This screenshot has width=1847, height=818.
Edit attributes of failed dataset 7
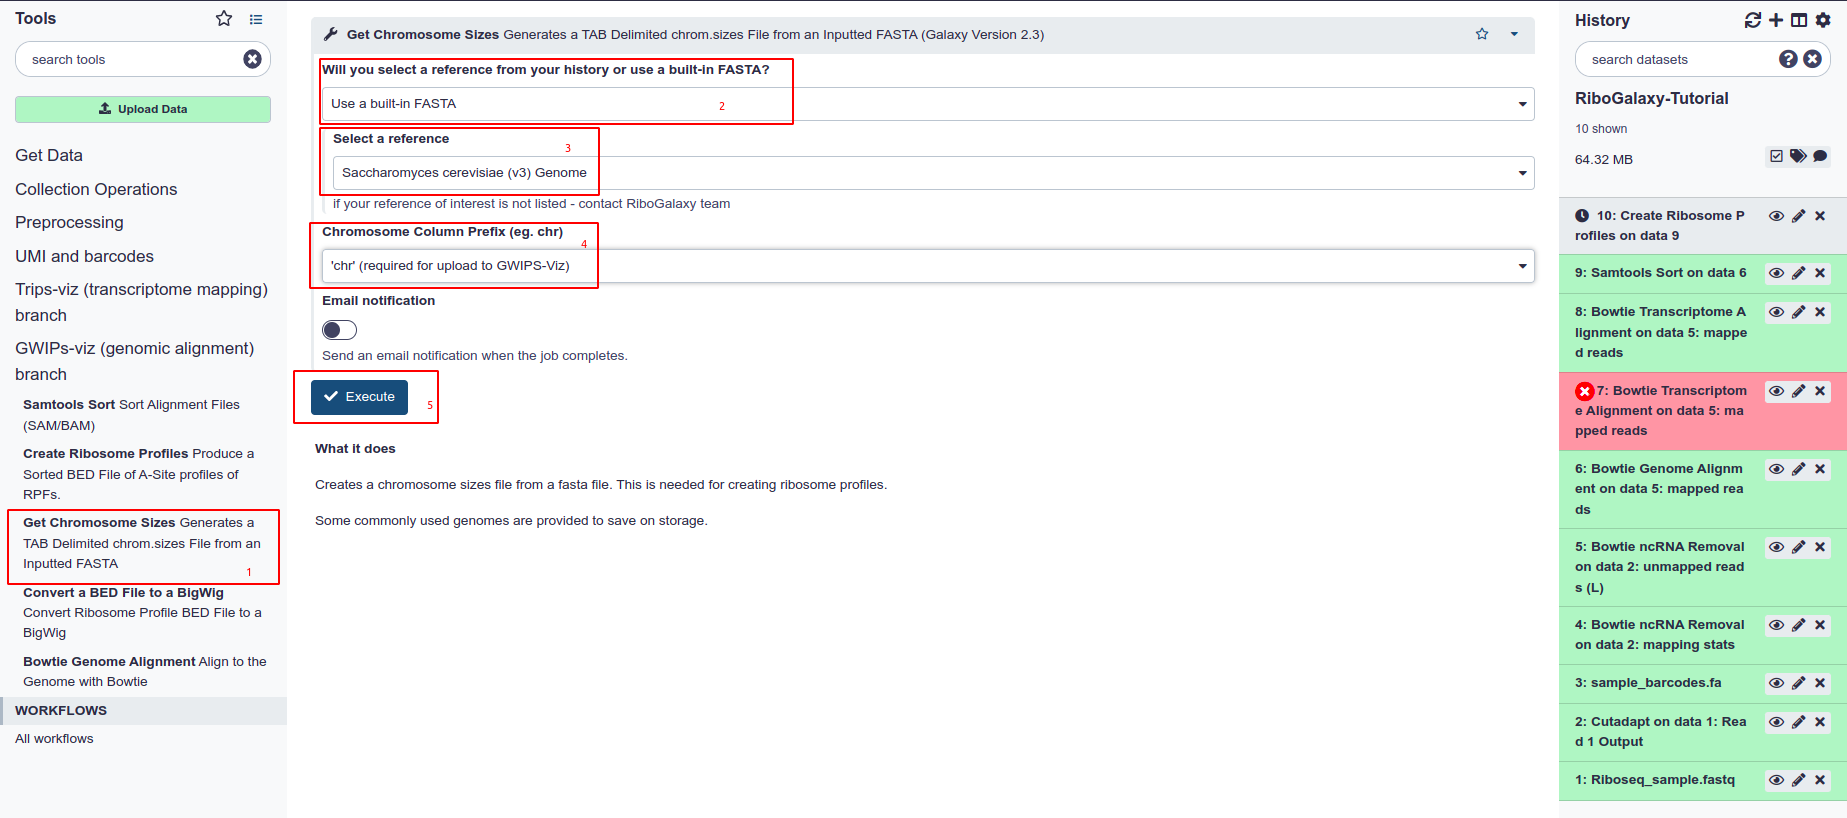pos(1798,391)
